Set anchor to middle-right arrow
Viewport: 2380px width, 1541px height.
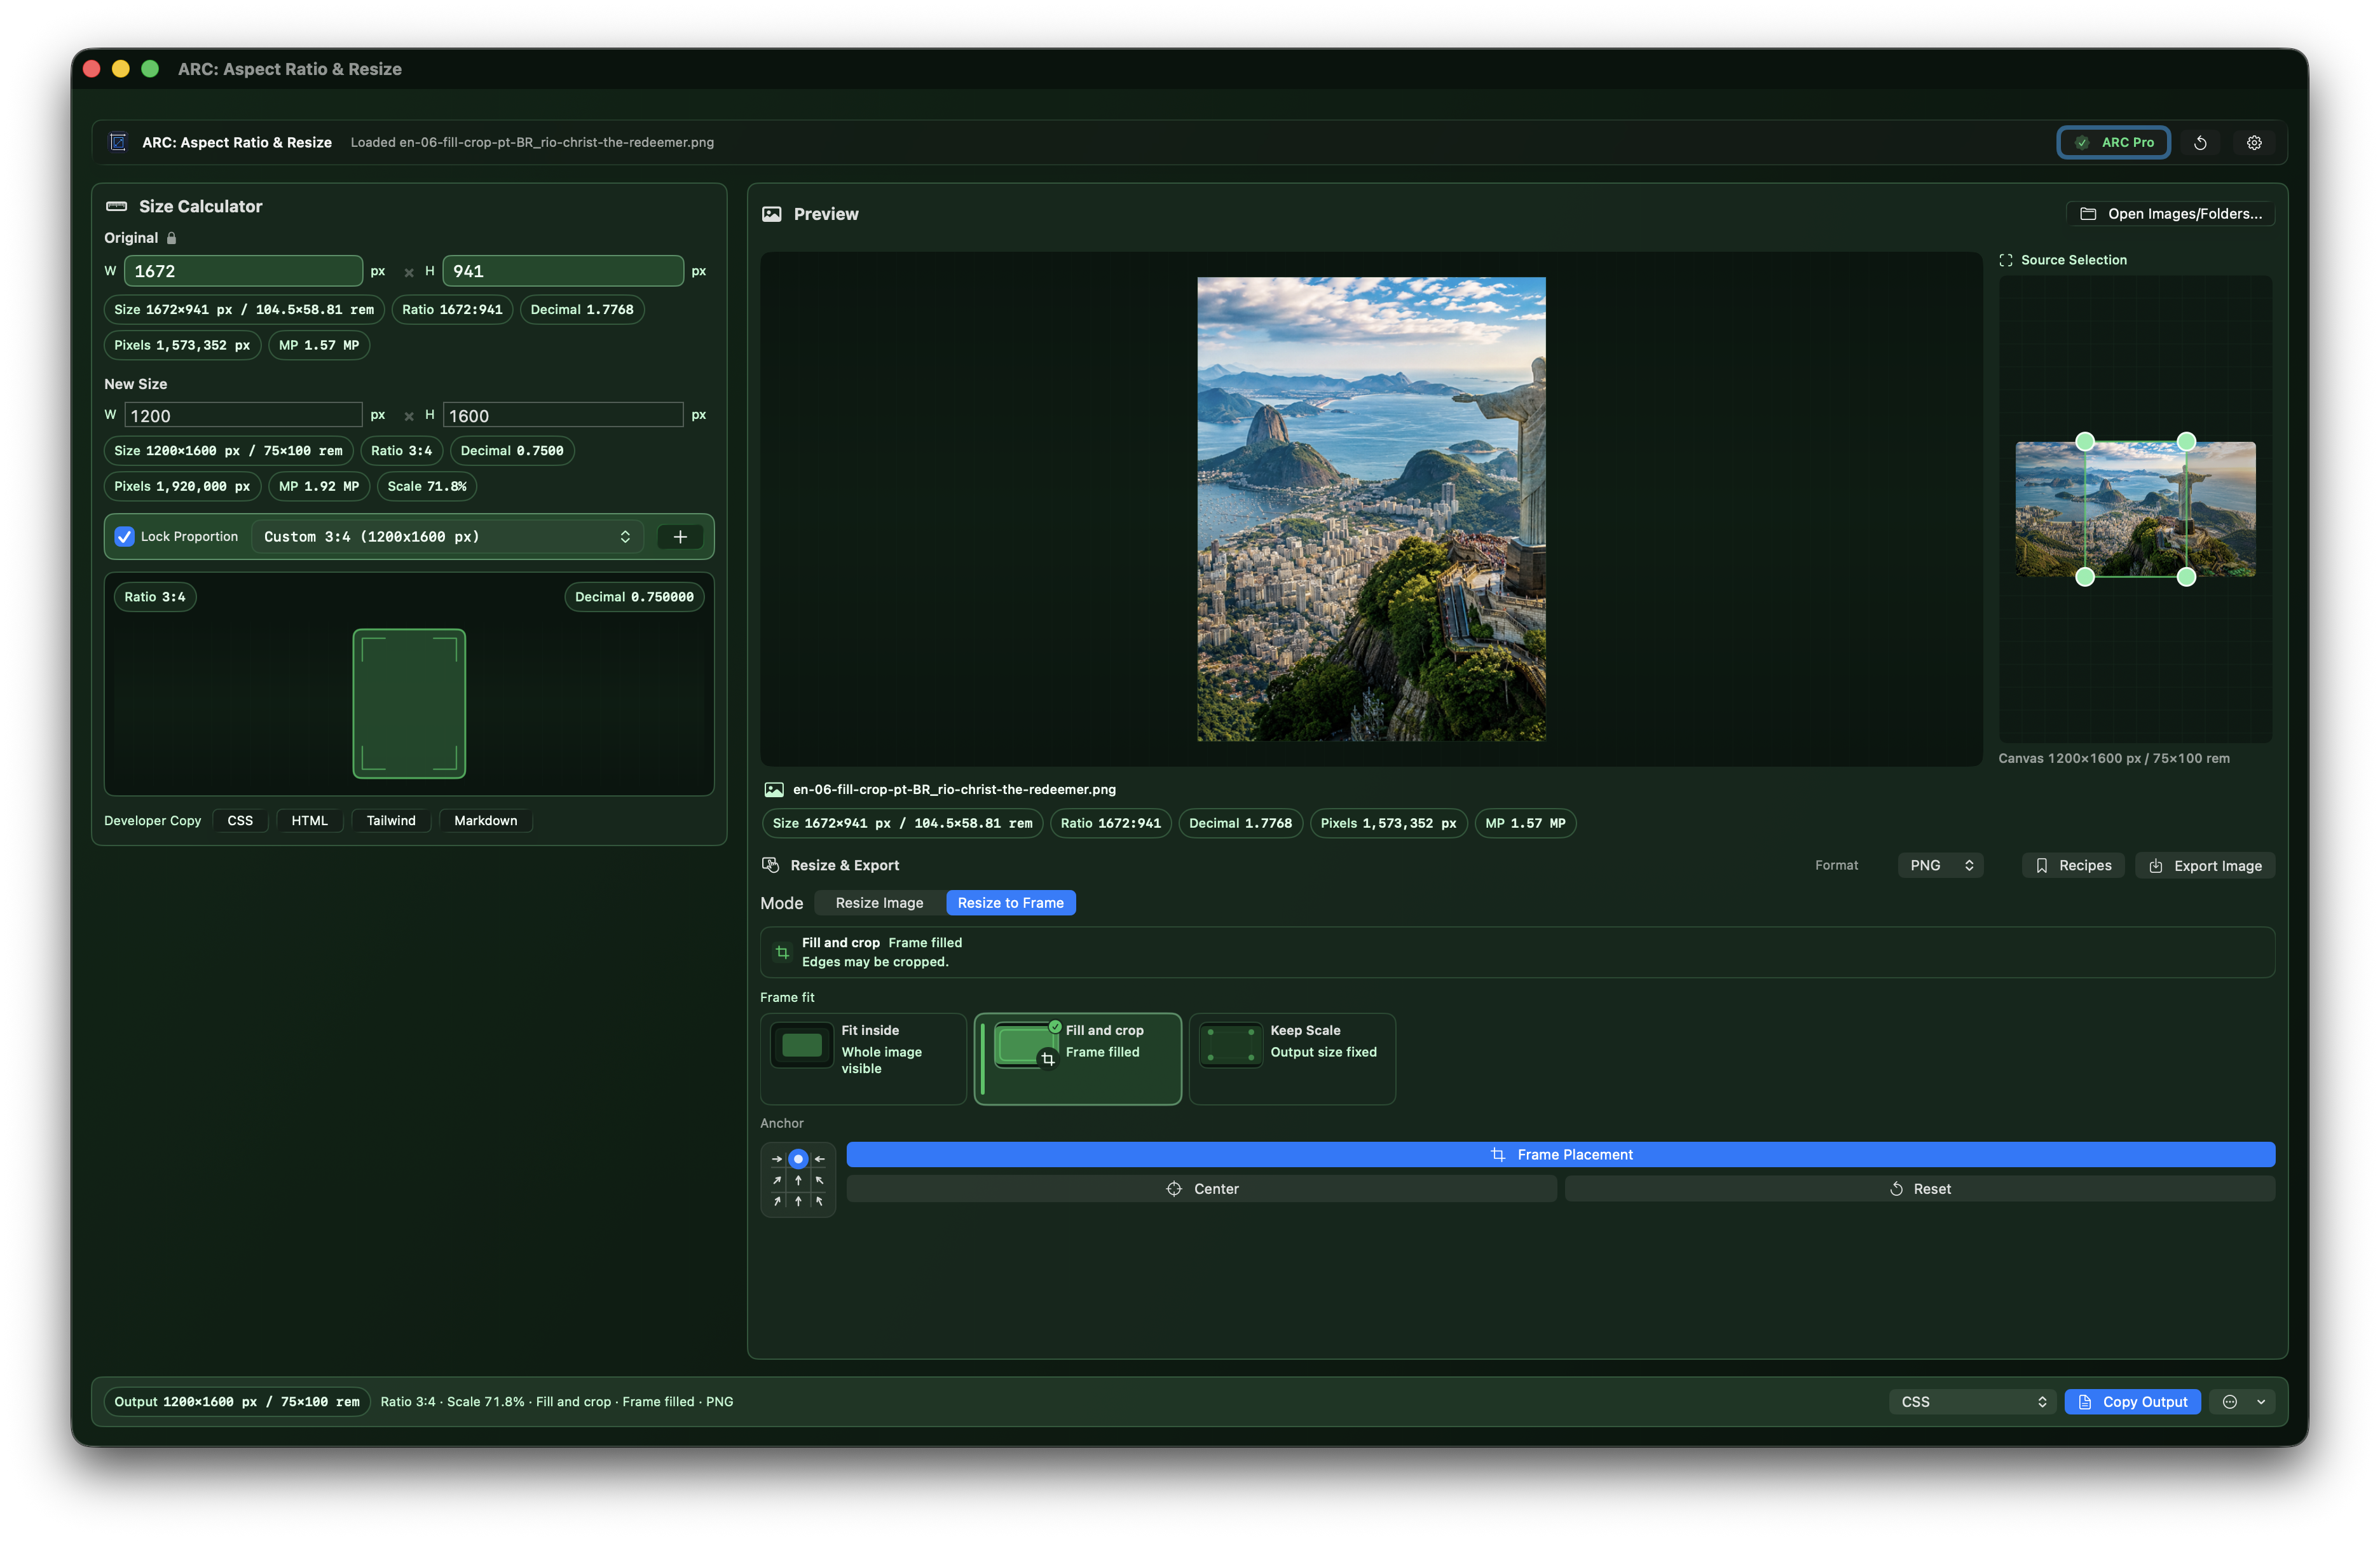(819, 1180)
